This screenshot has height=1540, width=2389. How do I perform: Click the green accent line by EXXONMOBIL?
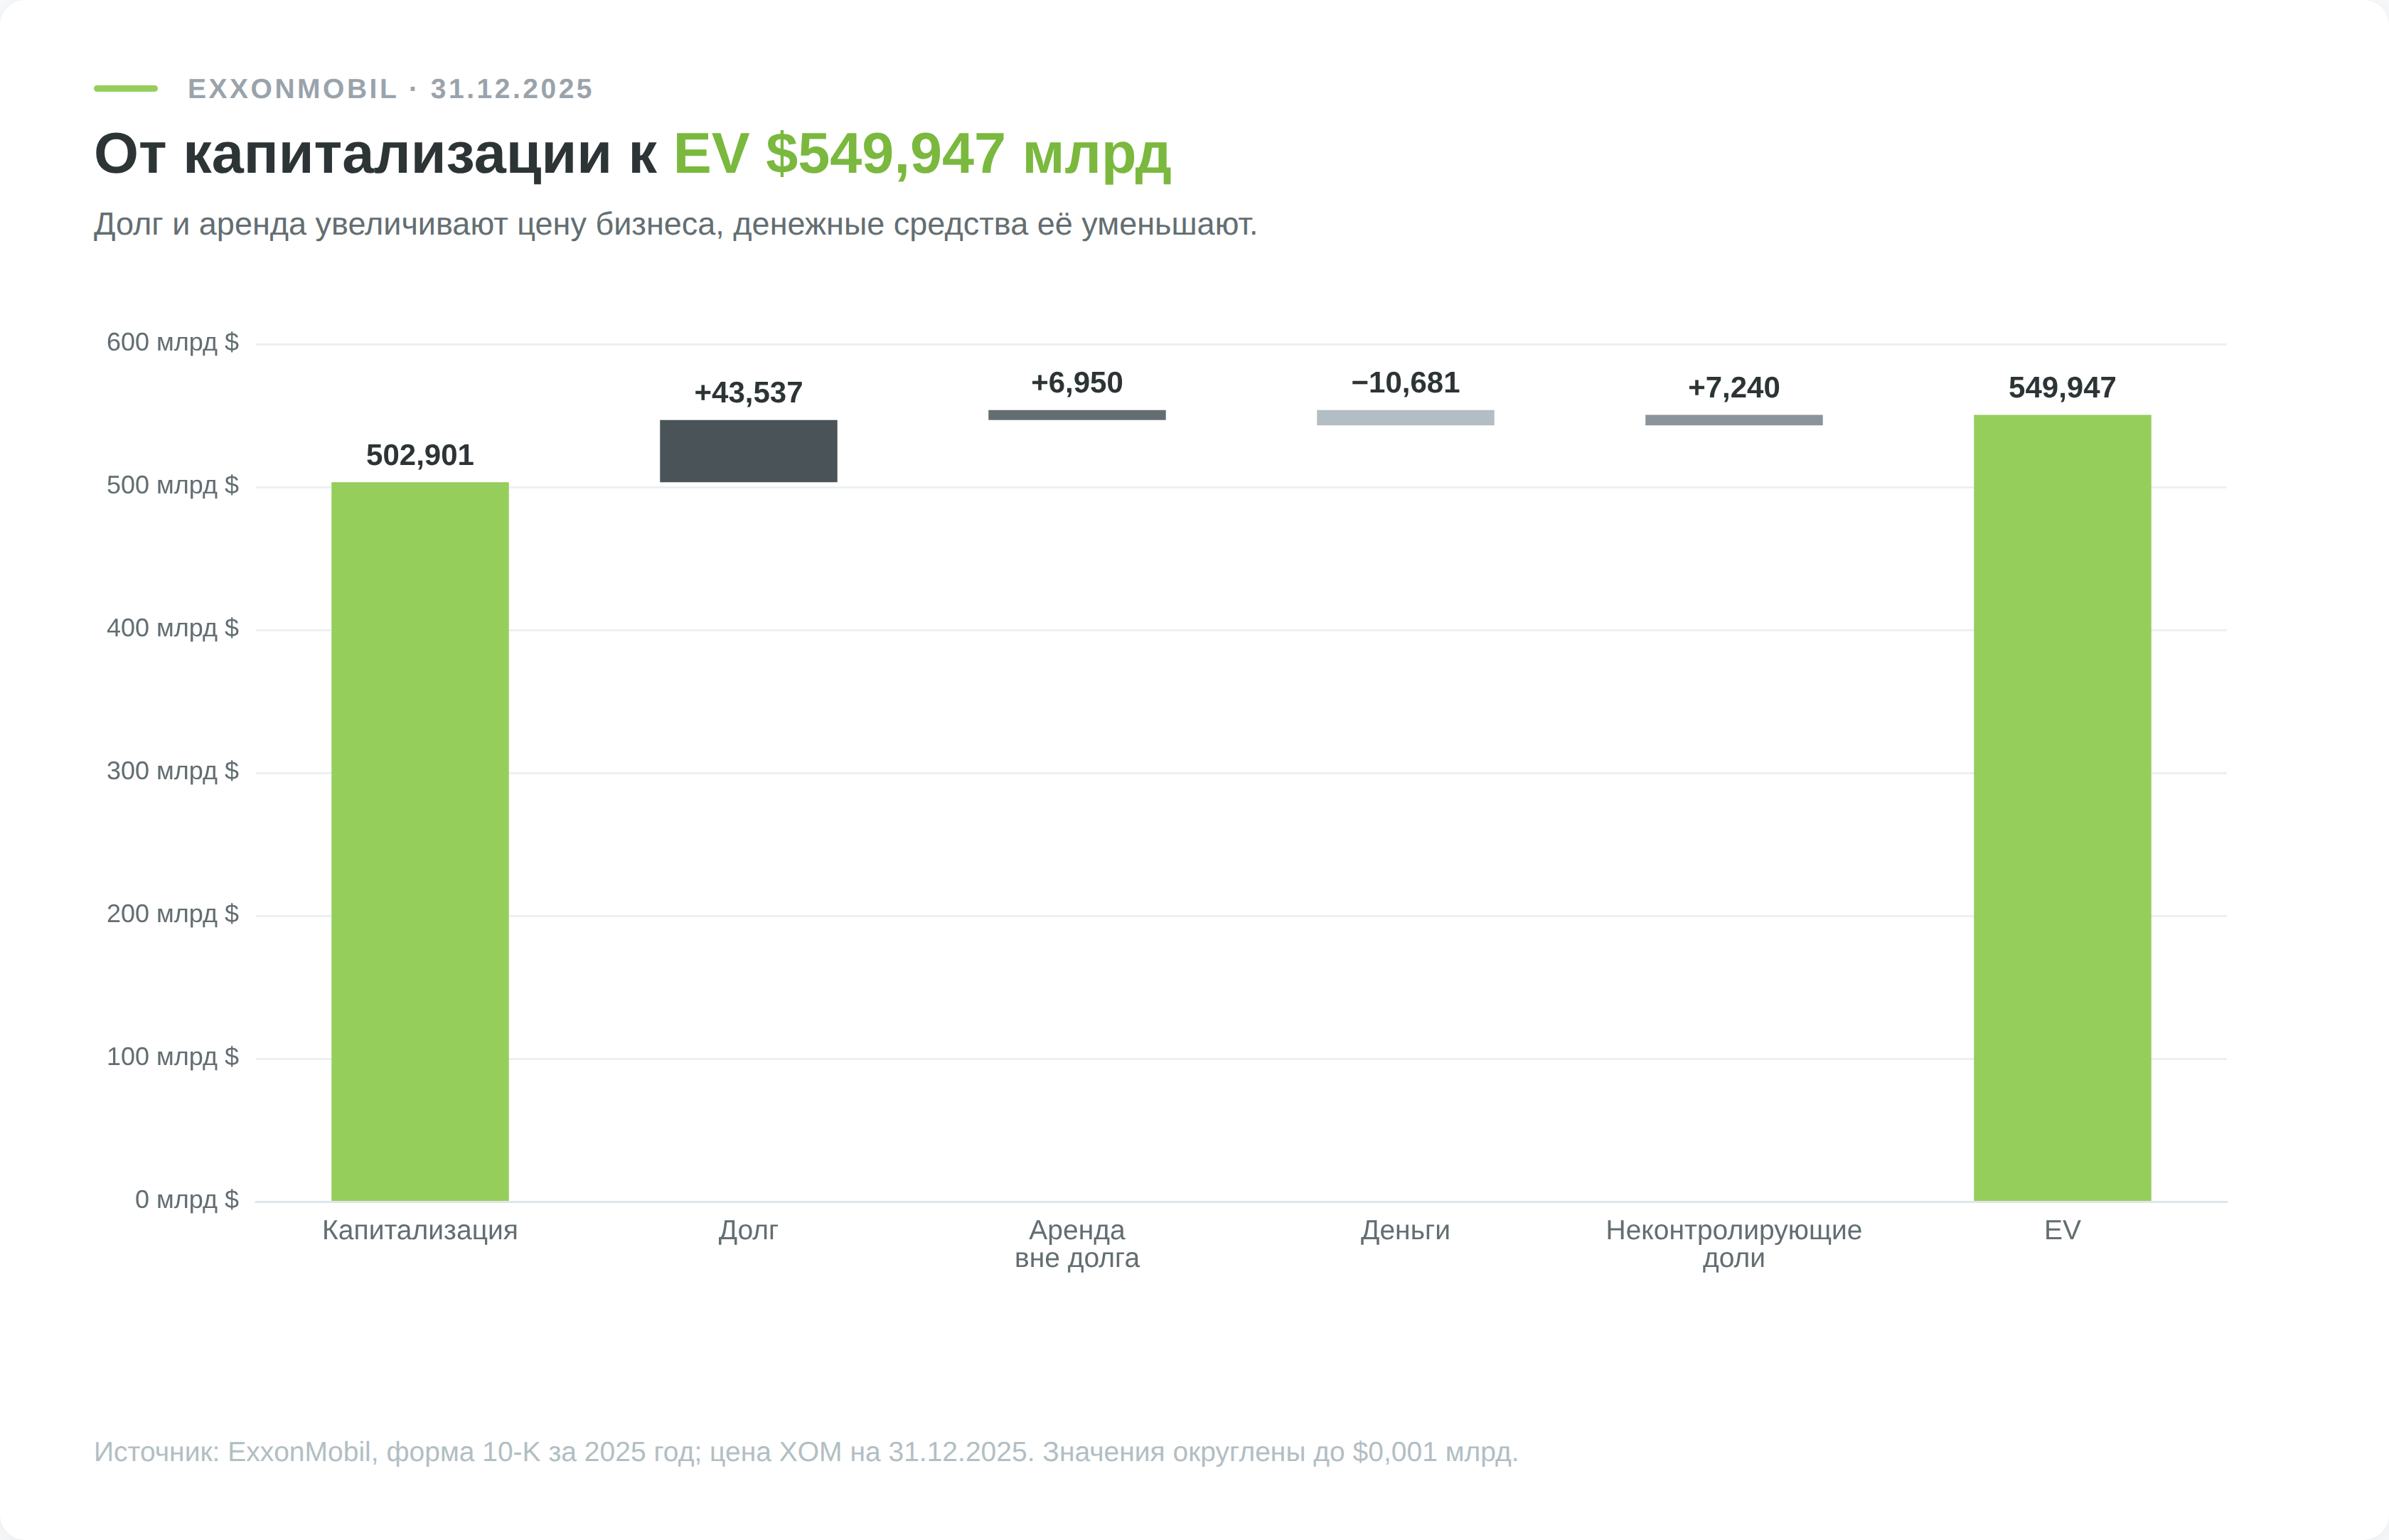click(x=126, y=88)
